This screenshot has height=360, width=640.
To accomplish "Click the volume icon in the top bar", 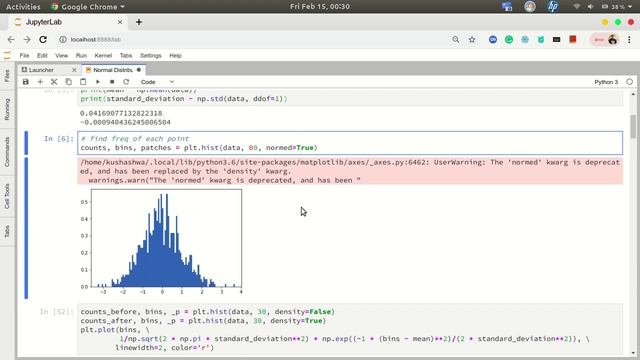I will (591, 7).
